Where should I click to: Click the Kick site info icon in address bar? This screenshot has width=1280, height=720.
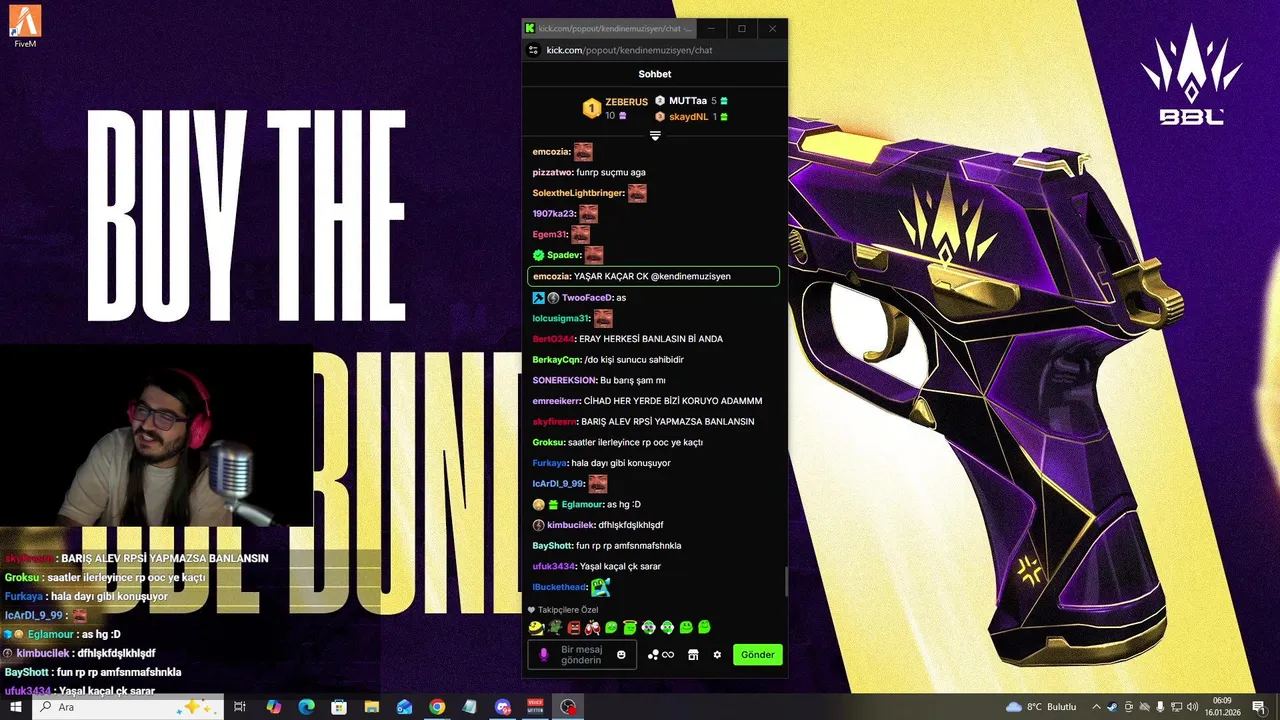click(533, 50)
